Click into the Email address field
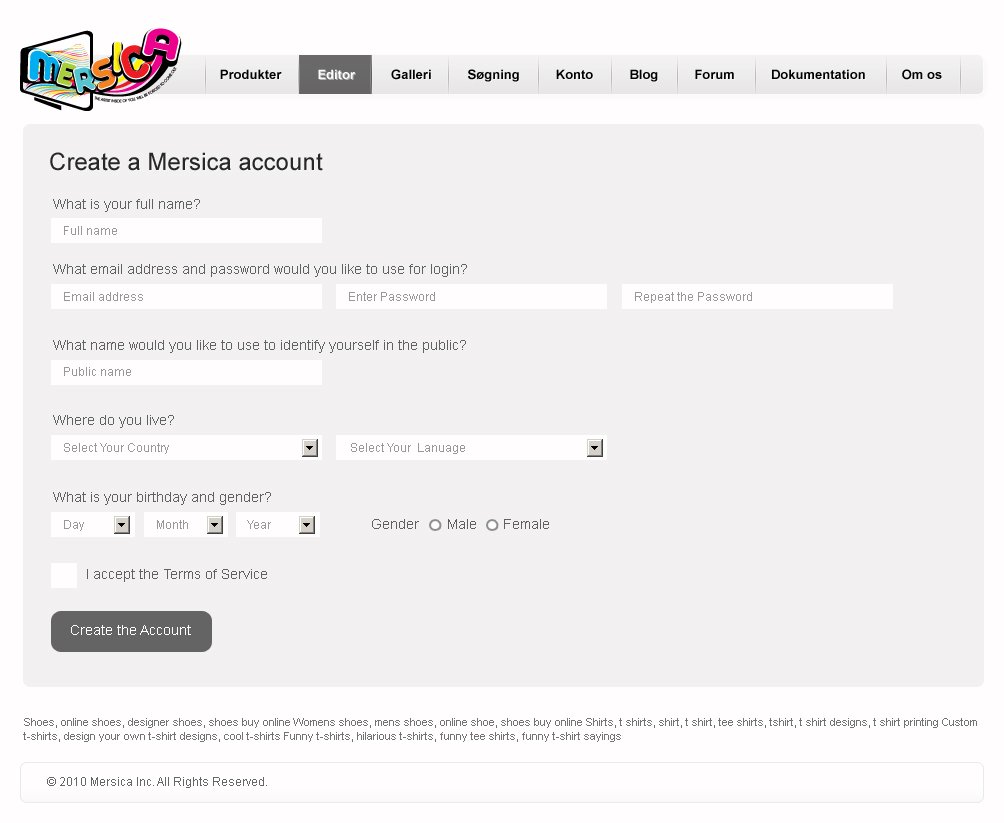The height and width of the screenshot is (823, 1004). pyautogui.click(x=186, y=297)
